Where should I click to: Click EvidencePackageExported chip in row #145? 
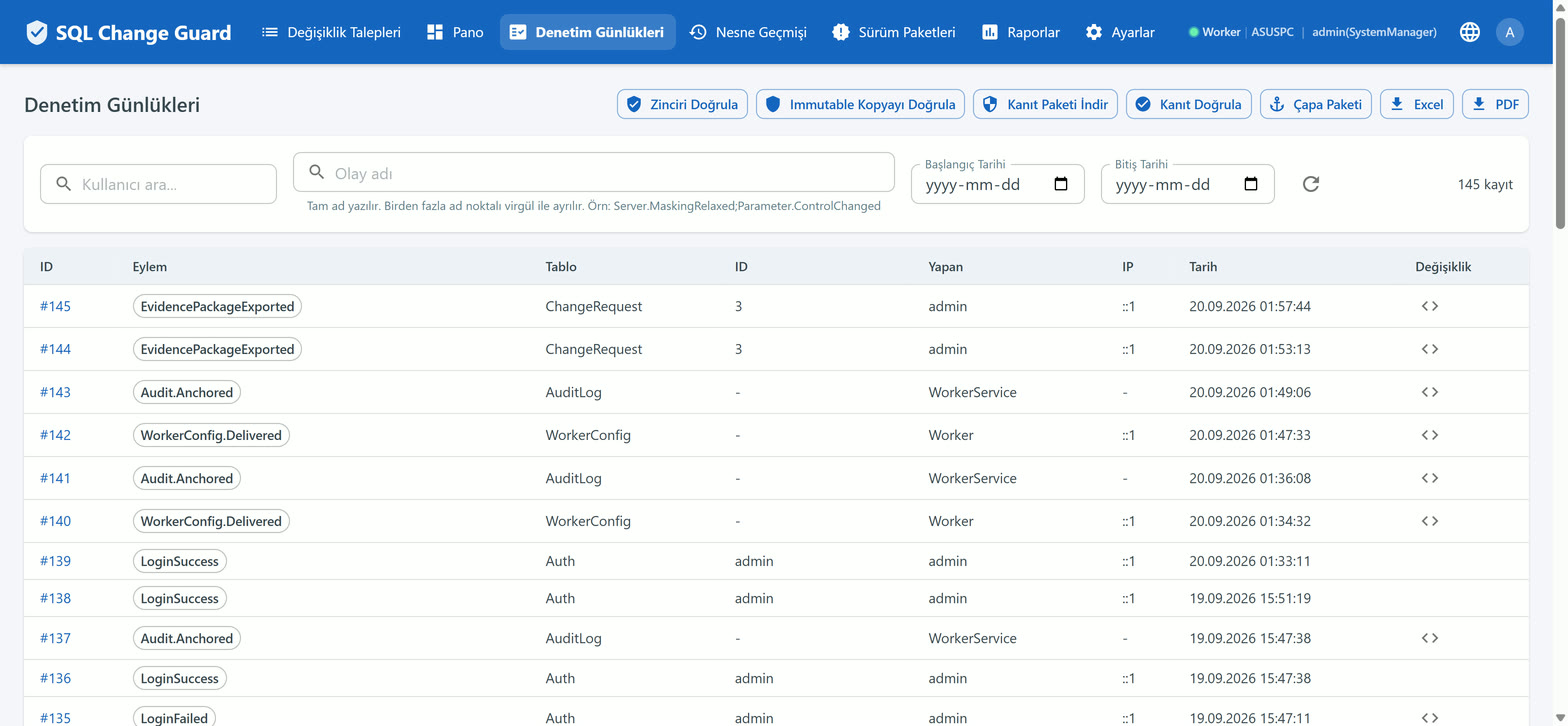point(217,306)
